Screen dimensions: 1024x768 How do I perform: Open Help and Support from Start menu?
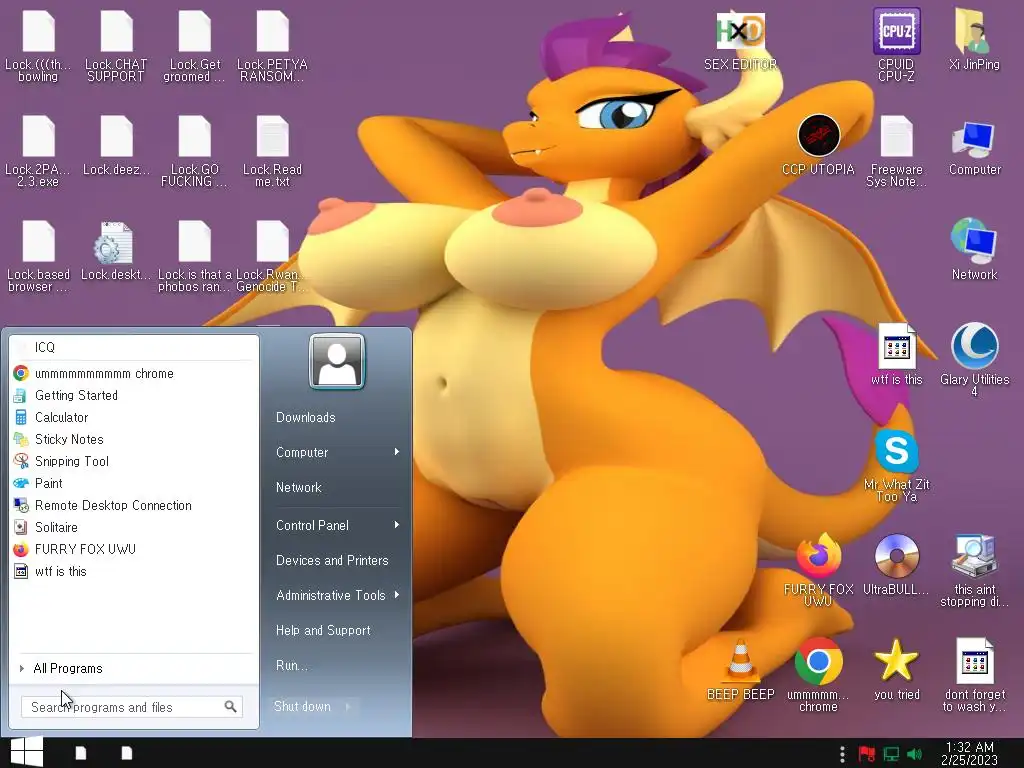[x=323, y=630]
